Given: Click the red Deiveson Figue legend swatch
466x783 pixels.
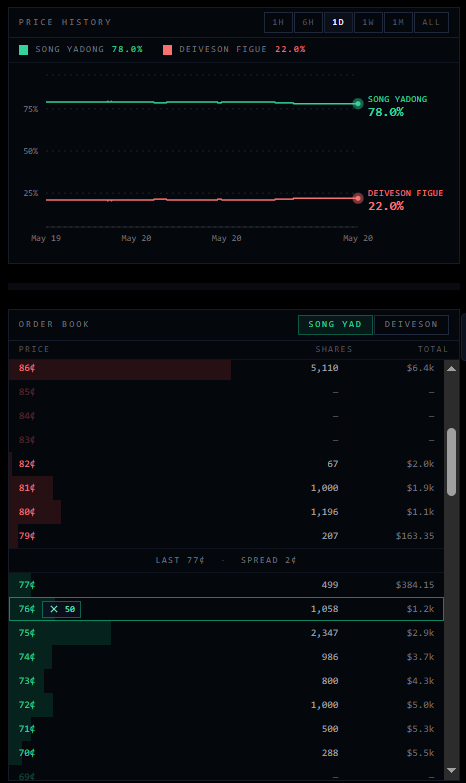Looking at the screenshot, I should (167, 49).
